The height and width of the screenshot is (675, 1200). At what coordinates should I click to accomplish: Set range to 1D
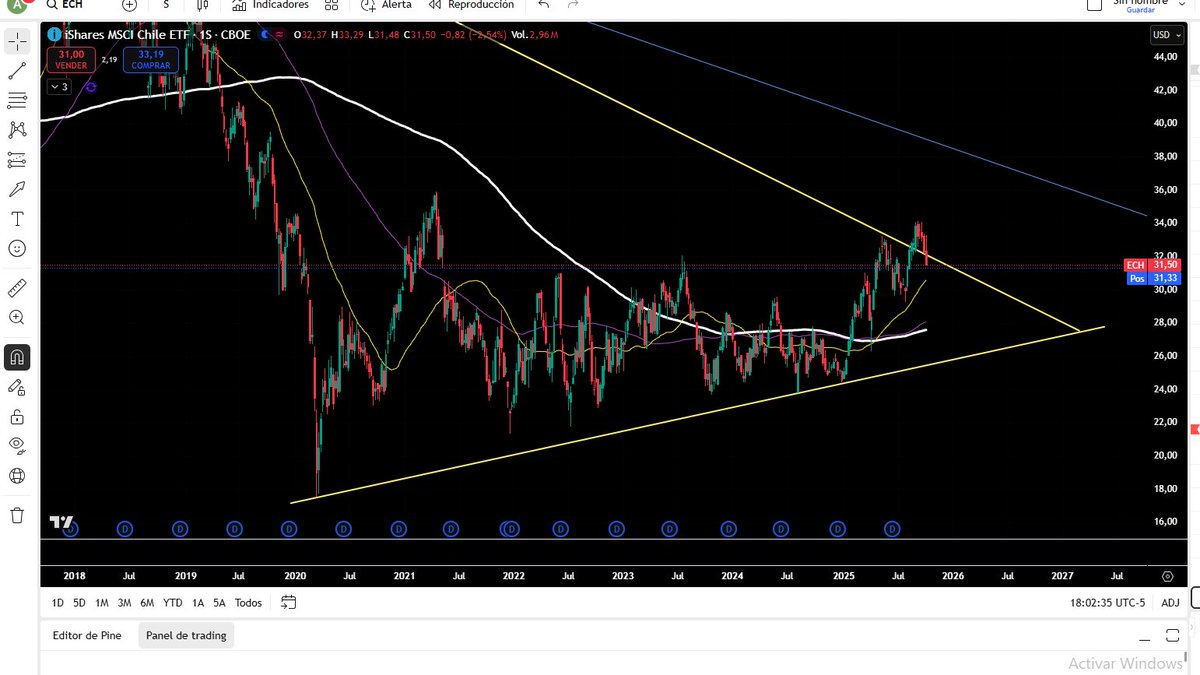[58, 603]
